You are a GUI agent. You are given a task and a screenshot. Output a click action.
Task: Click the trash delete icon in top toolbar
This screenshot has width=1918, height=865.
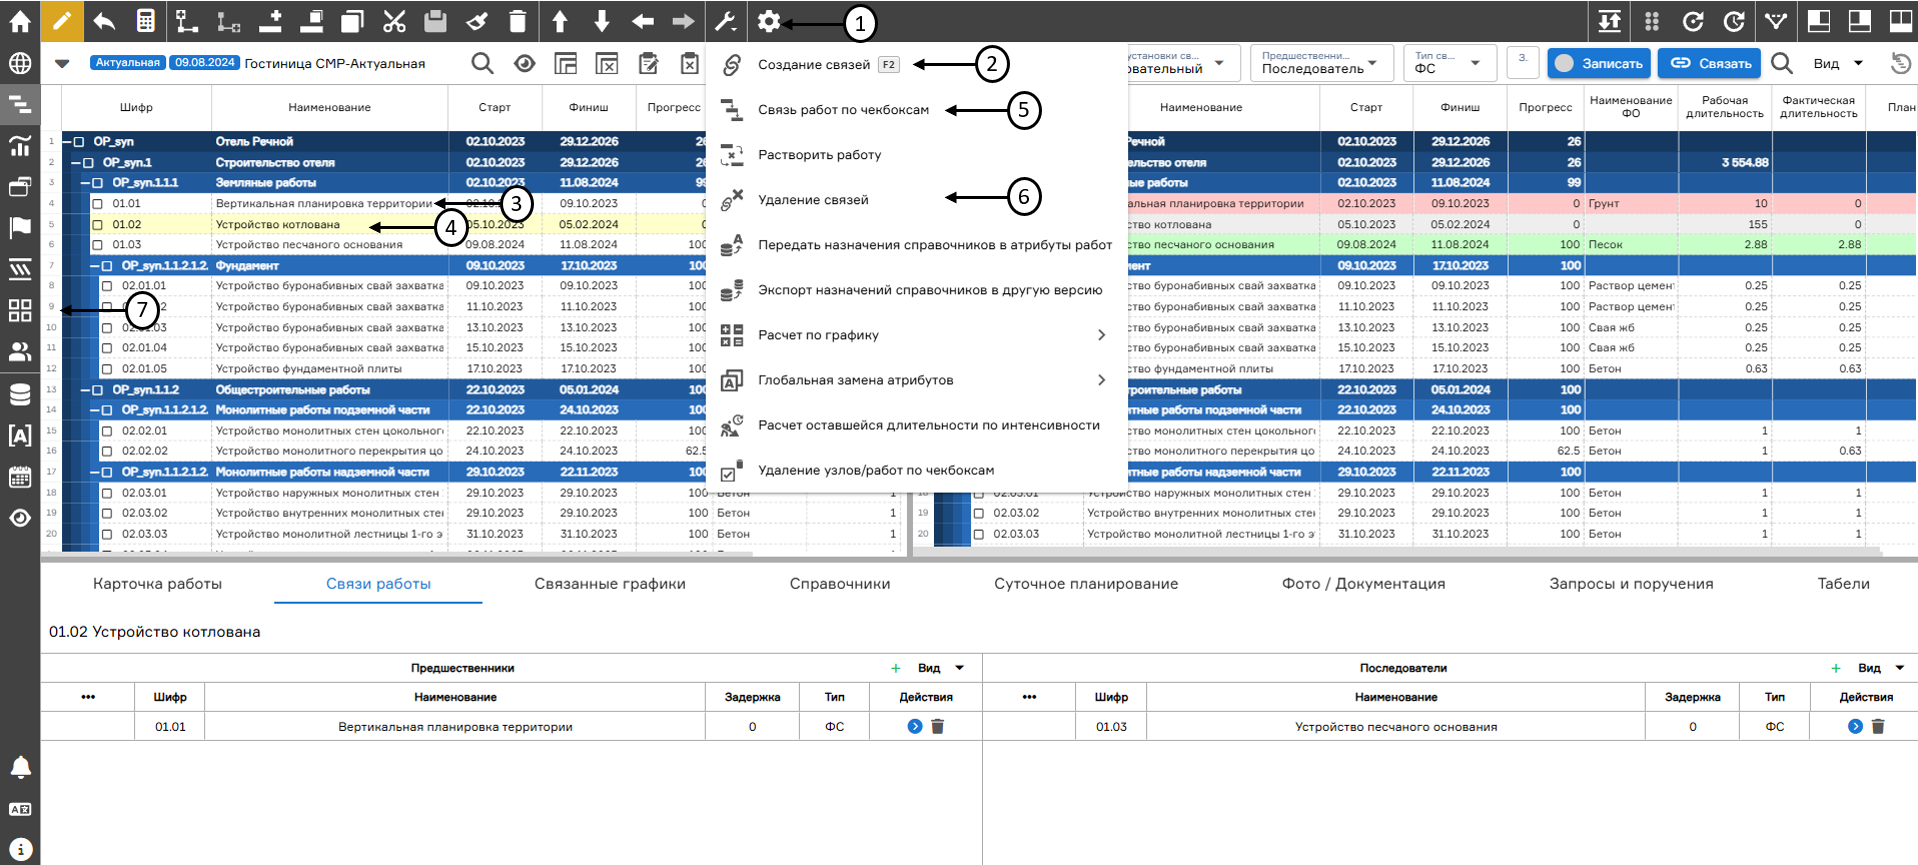click(x=517, y=21)
